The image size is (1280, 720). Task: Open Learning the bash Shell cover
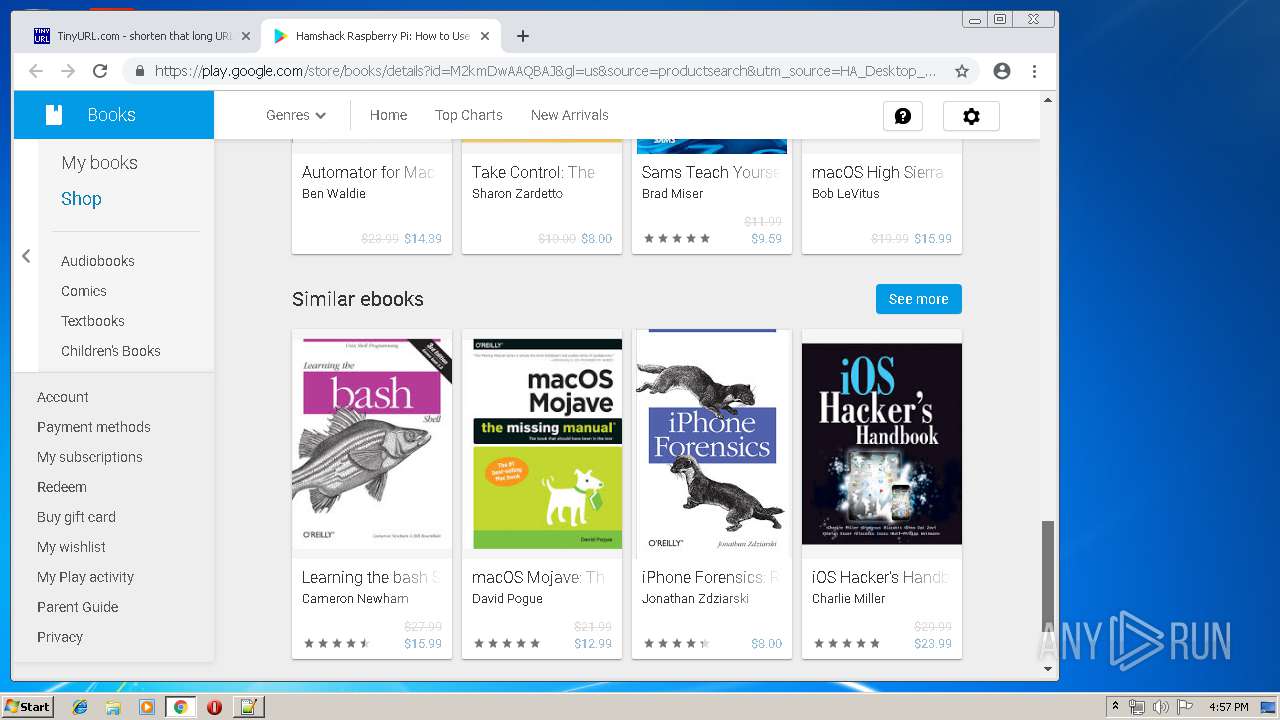372,444
